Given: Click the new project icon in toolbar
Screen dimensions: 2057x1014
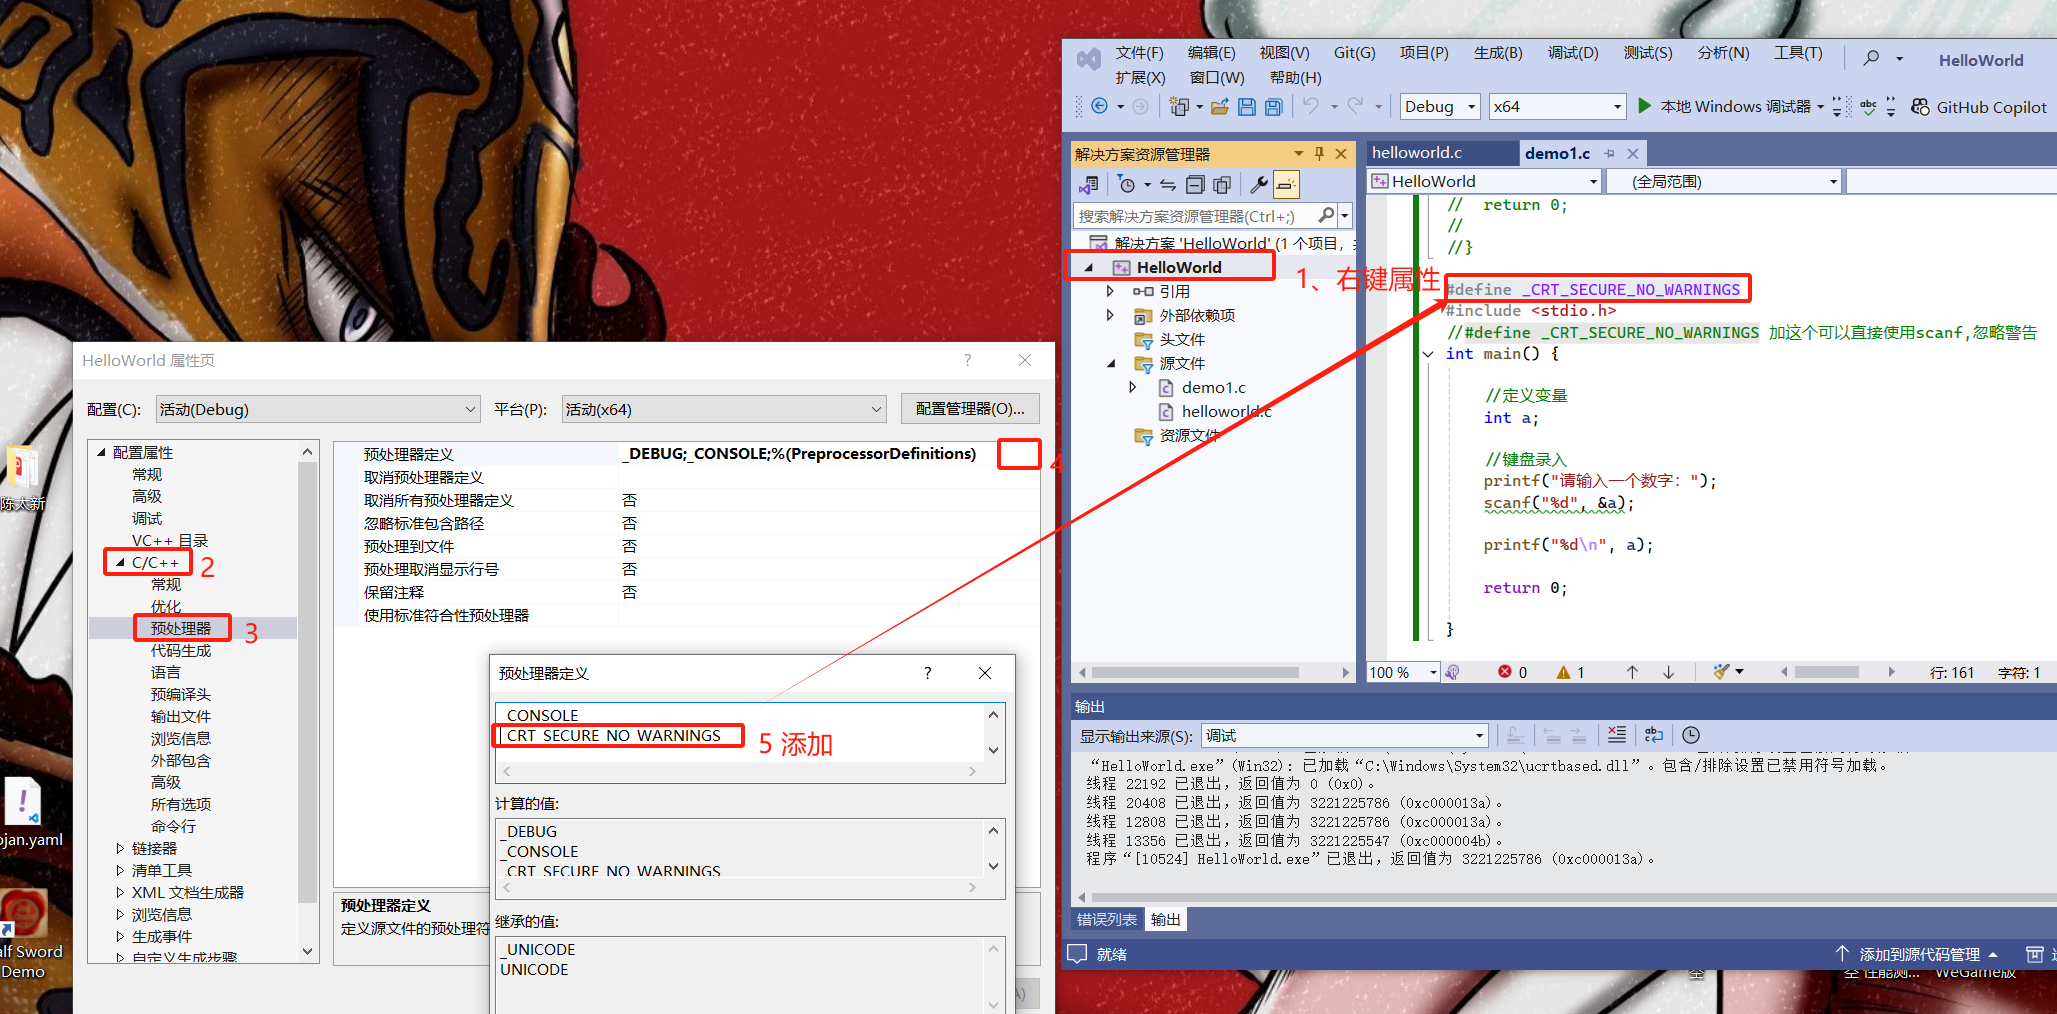Looking at the screenshot, I should tap(1180, 107).
